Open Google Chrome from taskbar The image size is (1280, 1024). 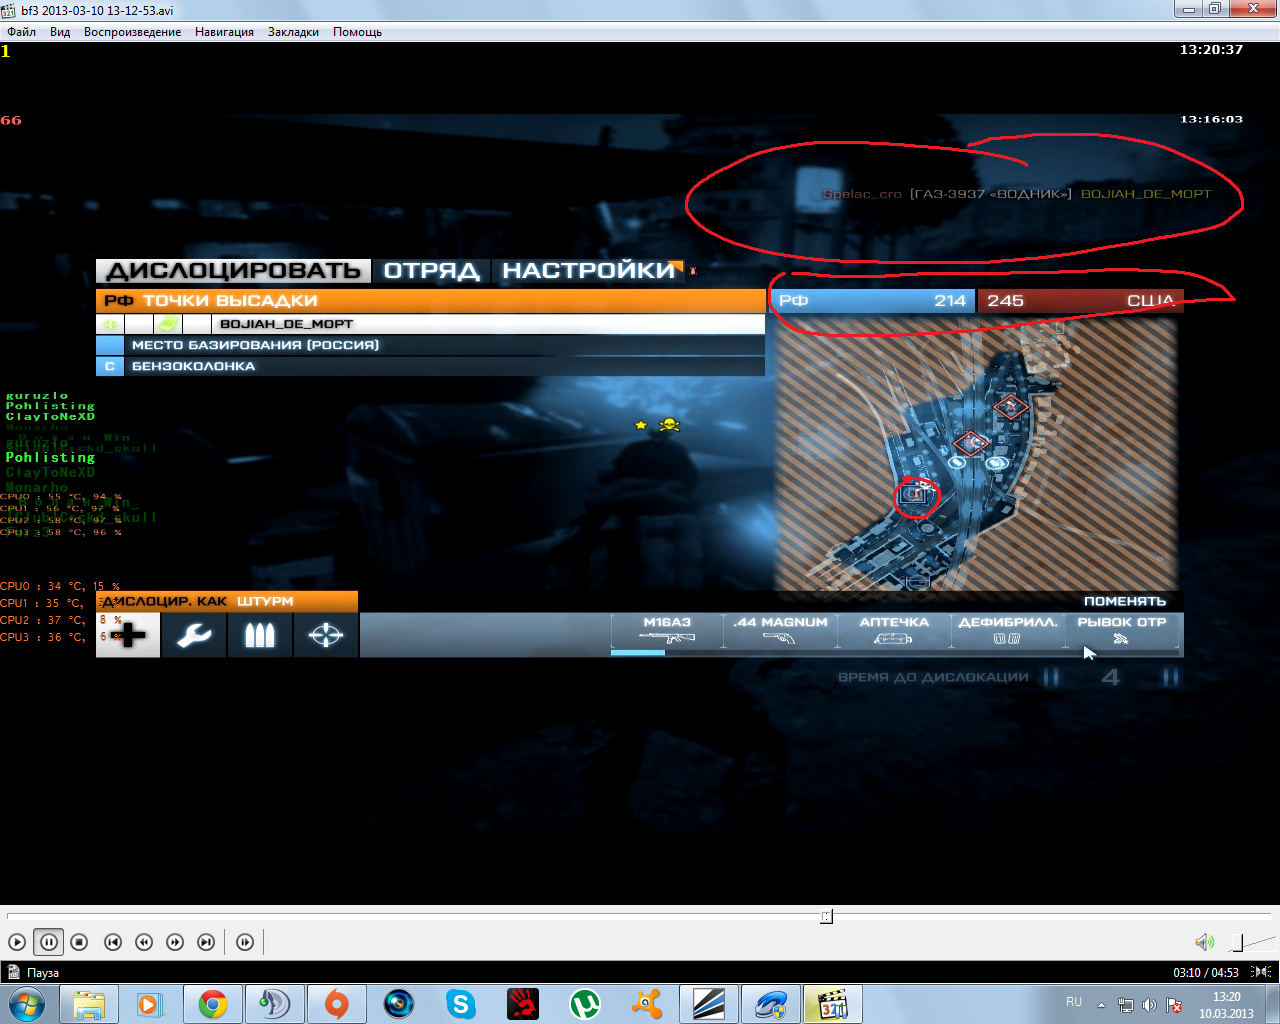(212, 1004)
